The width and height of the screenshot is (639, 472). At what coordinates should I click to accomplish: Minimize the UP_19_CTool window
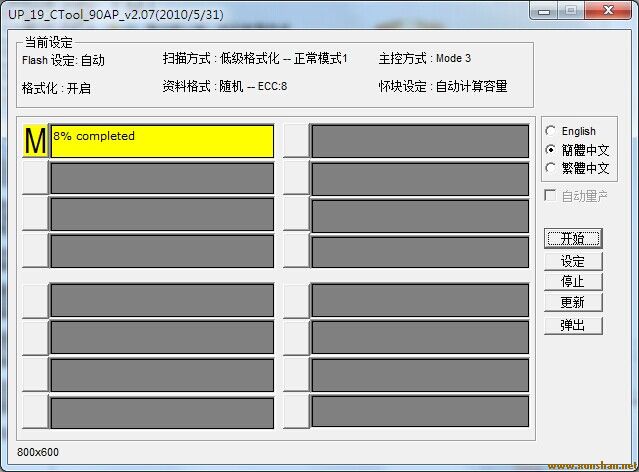pos(543,9)
